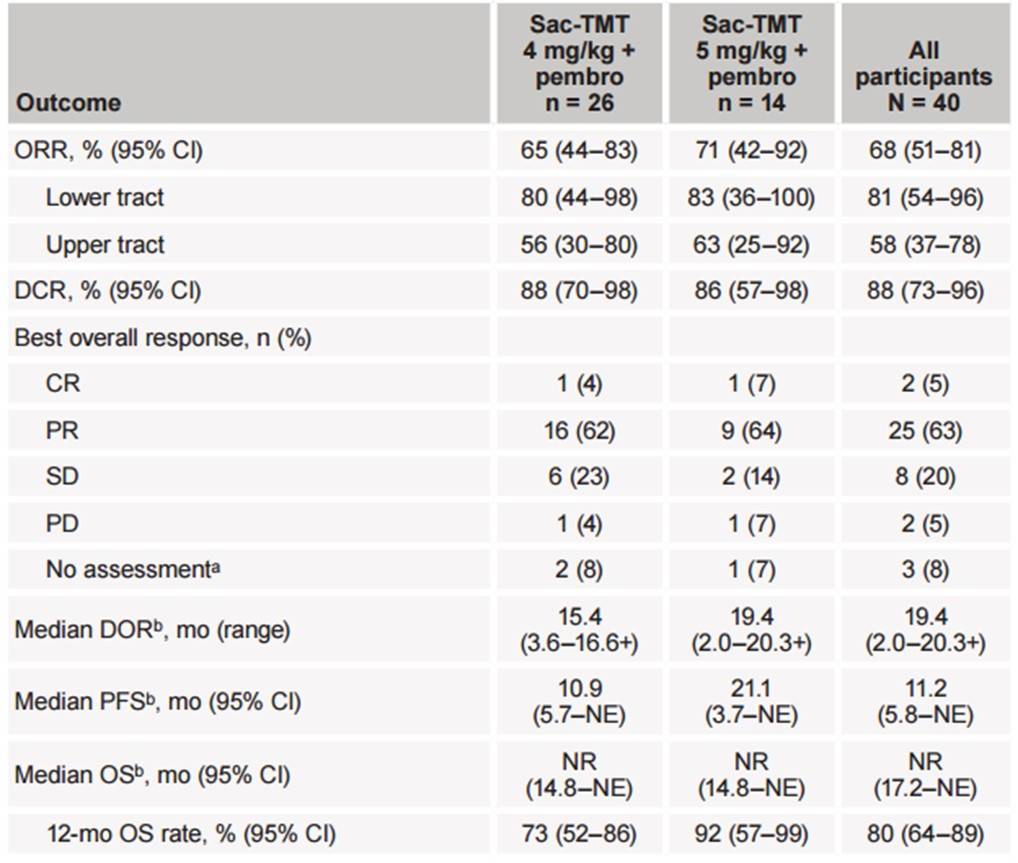Select the Lower tract row label
The width and height of the screenshot is (1018, 863).
click(105, 197)
